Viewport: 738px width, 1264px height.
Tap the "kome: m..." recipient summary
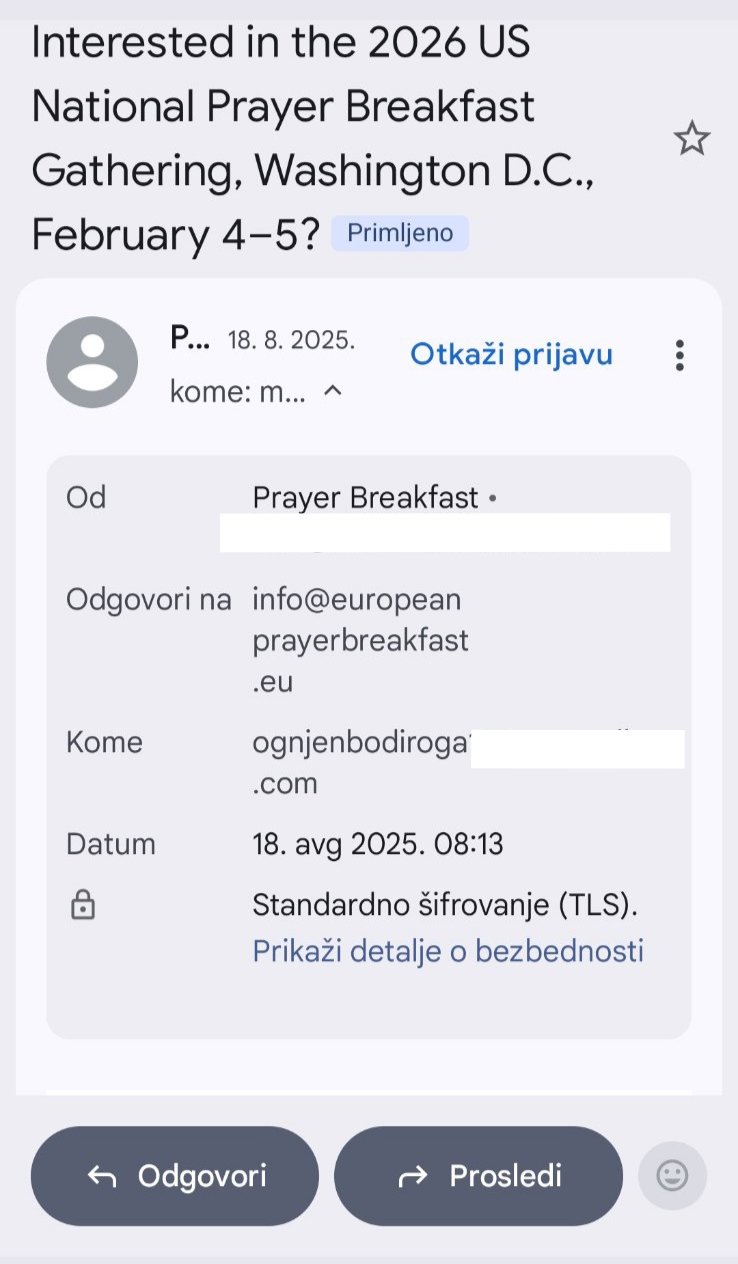click(x=237, y=392)
